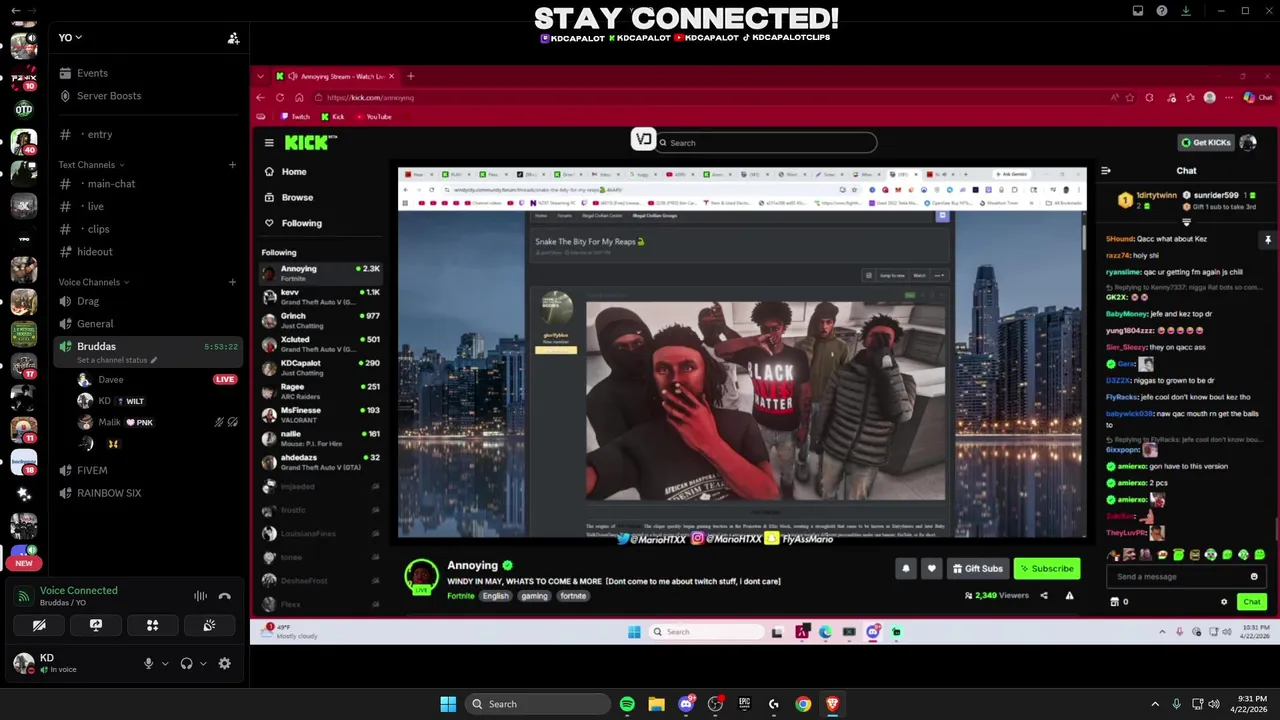Viewport: 1280px width, 720px height.
Task: Share your screen in Discord
Action: (96, 625)
